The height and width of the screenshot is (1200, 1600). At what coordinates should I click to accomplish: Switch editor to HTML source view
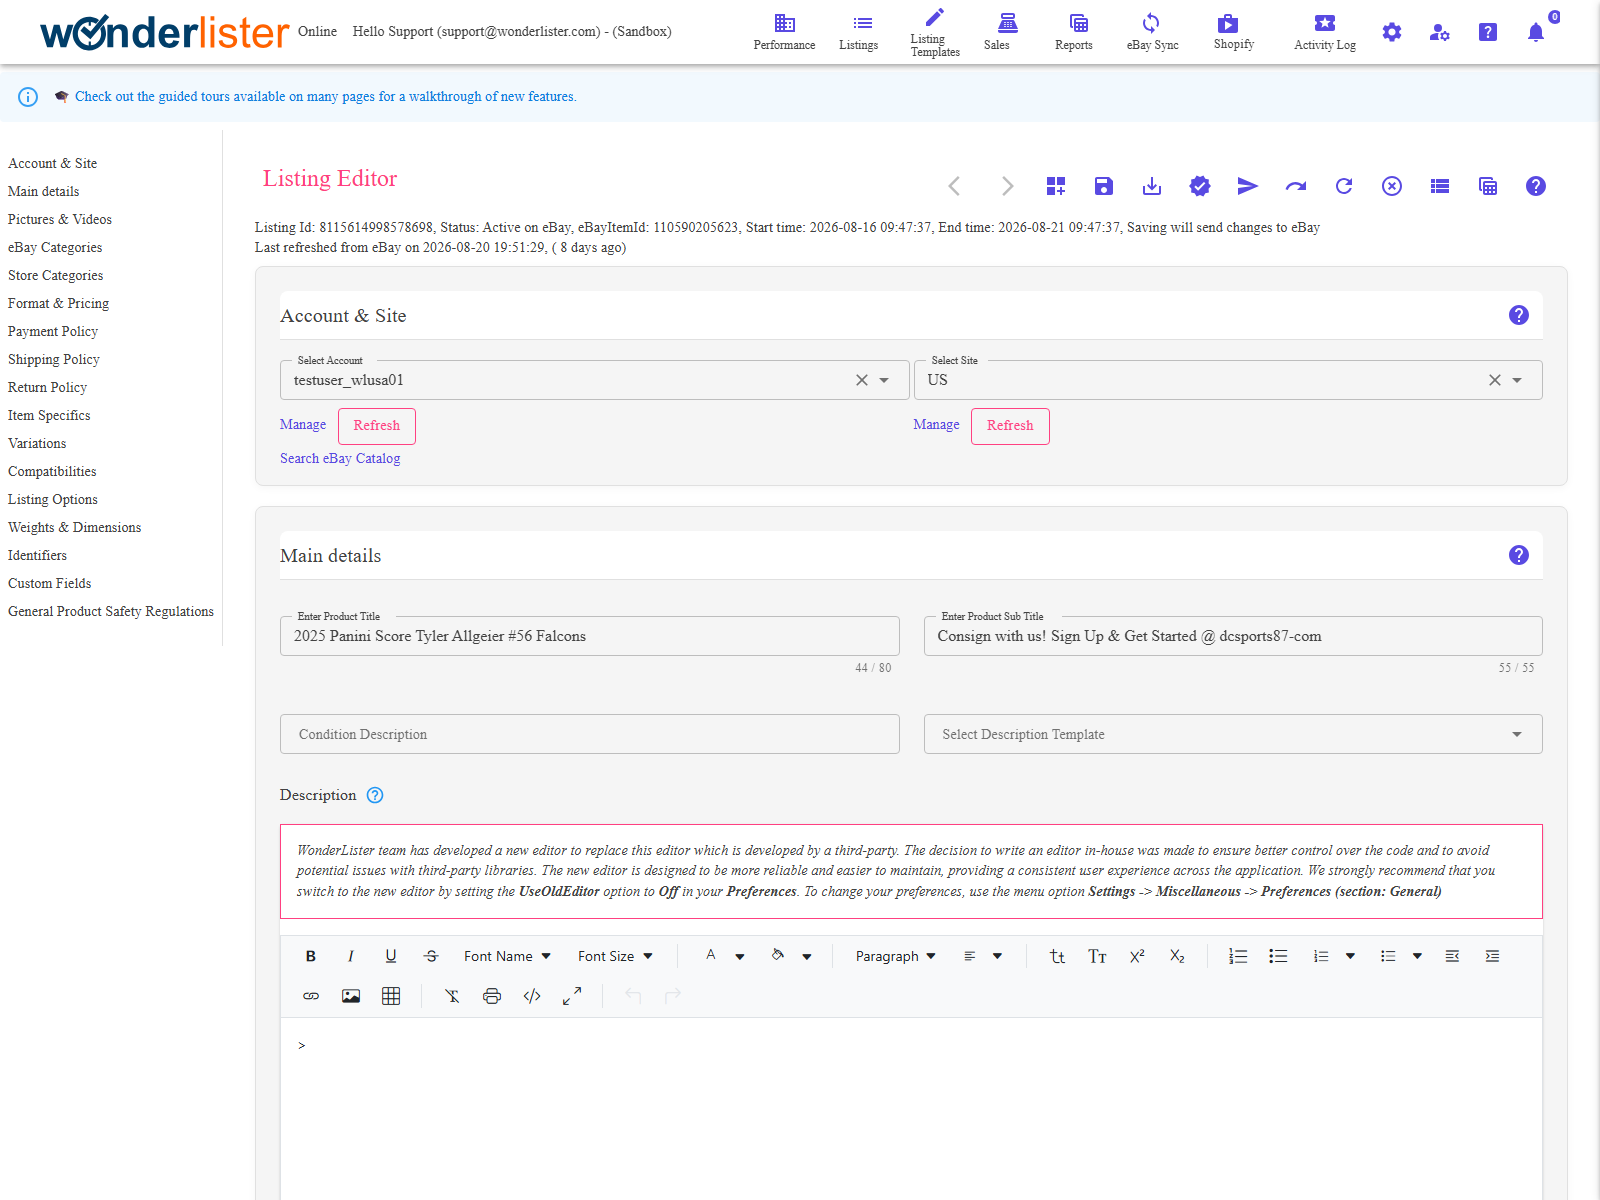pos(532,996)
